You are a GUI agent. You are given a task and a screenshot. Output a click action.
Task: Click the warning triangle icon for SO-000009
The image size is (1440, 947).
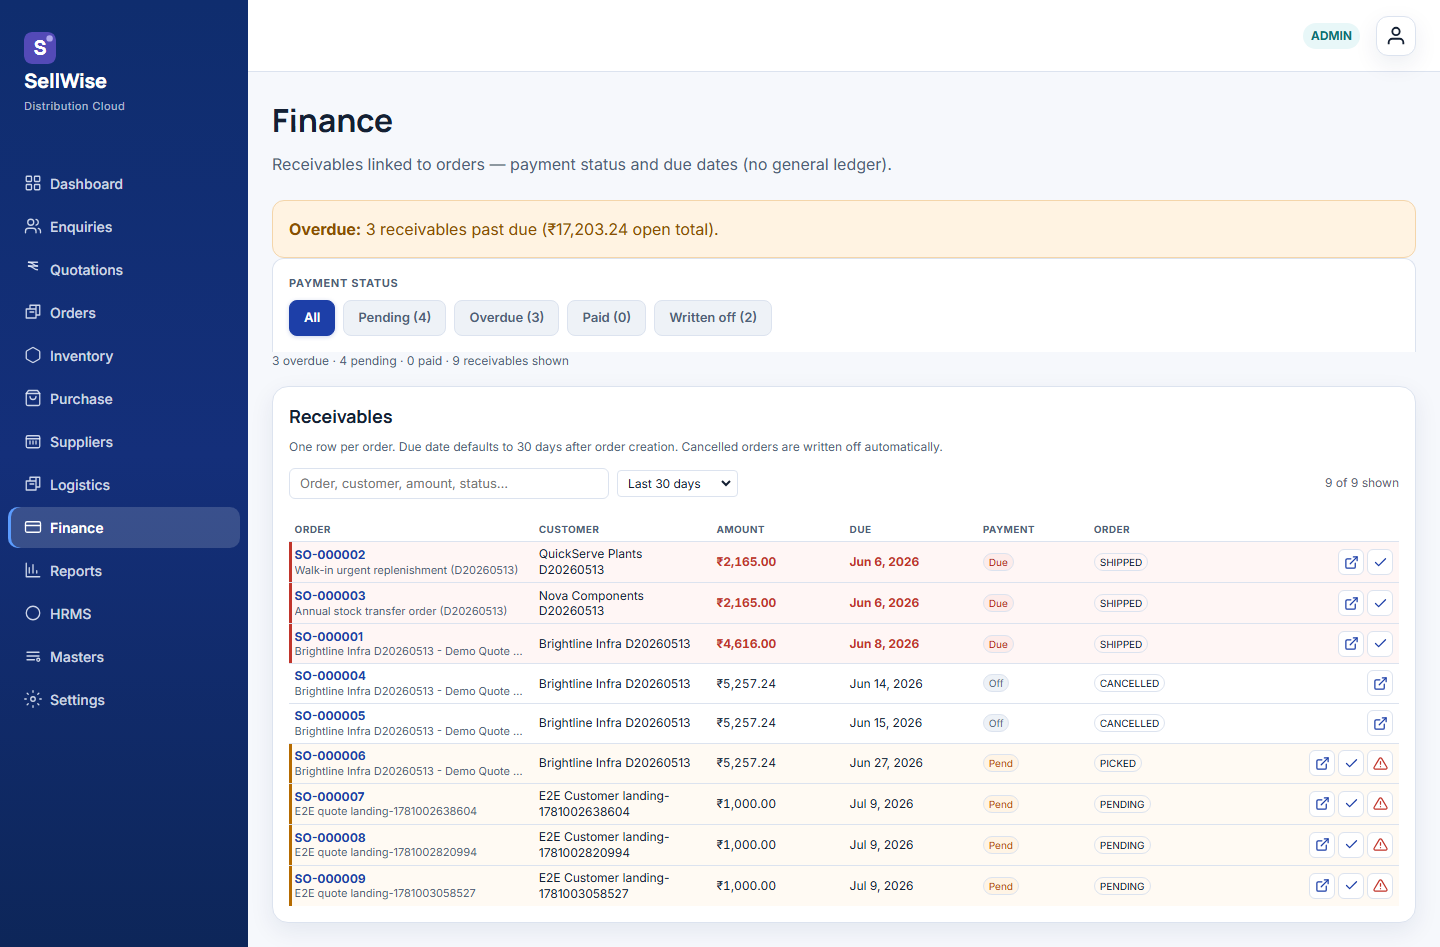tap(1380, 885)
